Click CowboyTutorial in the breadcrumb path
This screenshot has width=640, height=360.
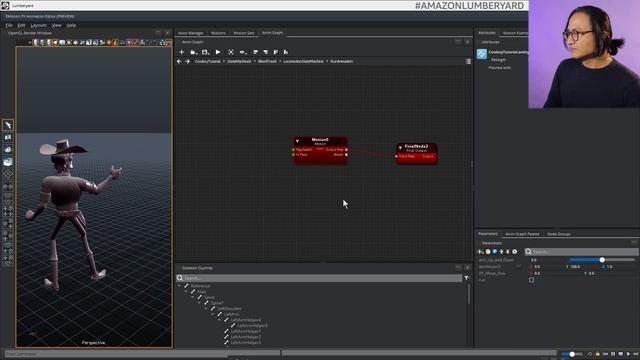click(207, 61)
